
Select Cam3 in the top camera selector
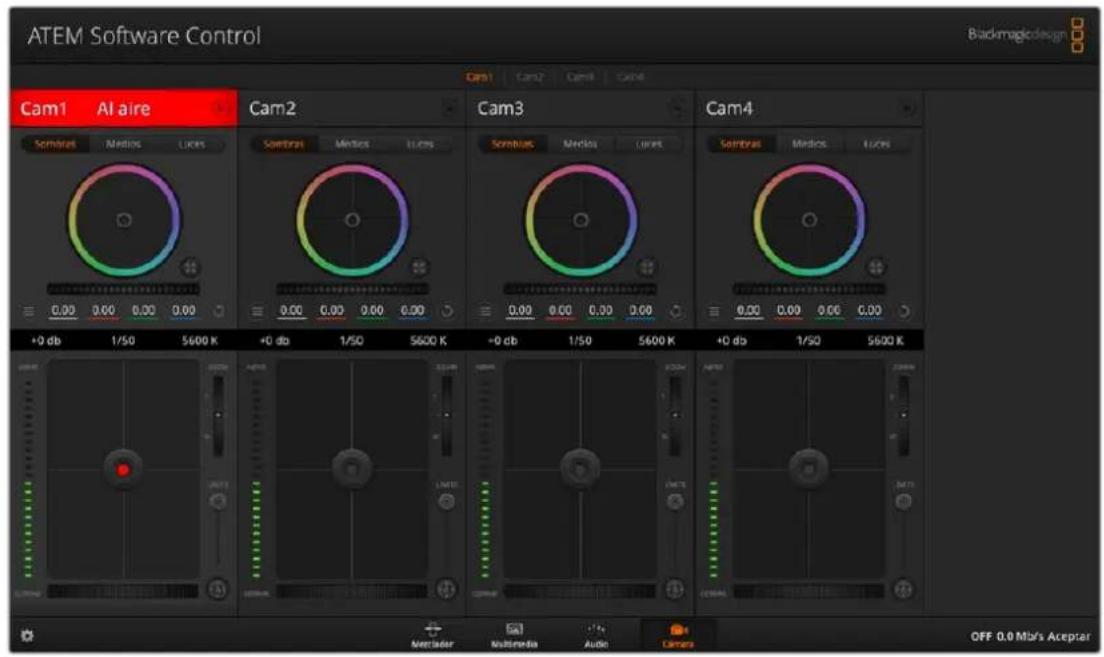580,77
